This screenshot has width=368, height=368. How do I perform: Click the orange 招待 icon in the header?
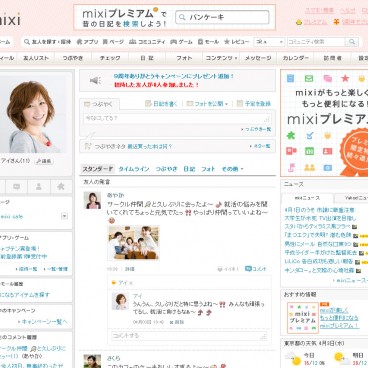coord(336,22)
